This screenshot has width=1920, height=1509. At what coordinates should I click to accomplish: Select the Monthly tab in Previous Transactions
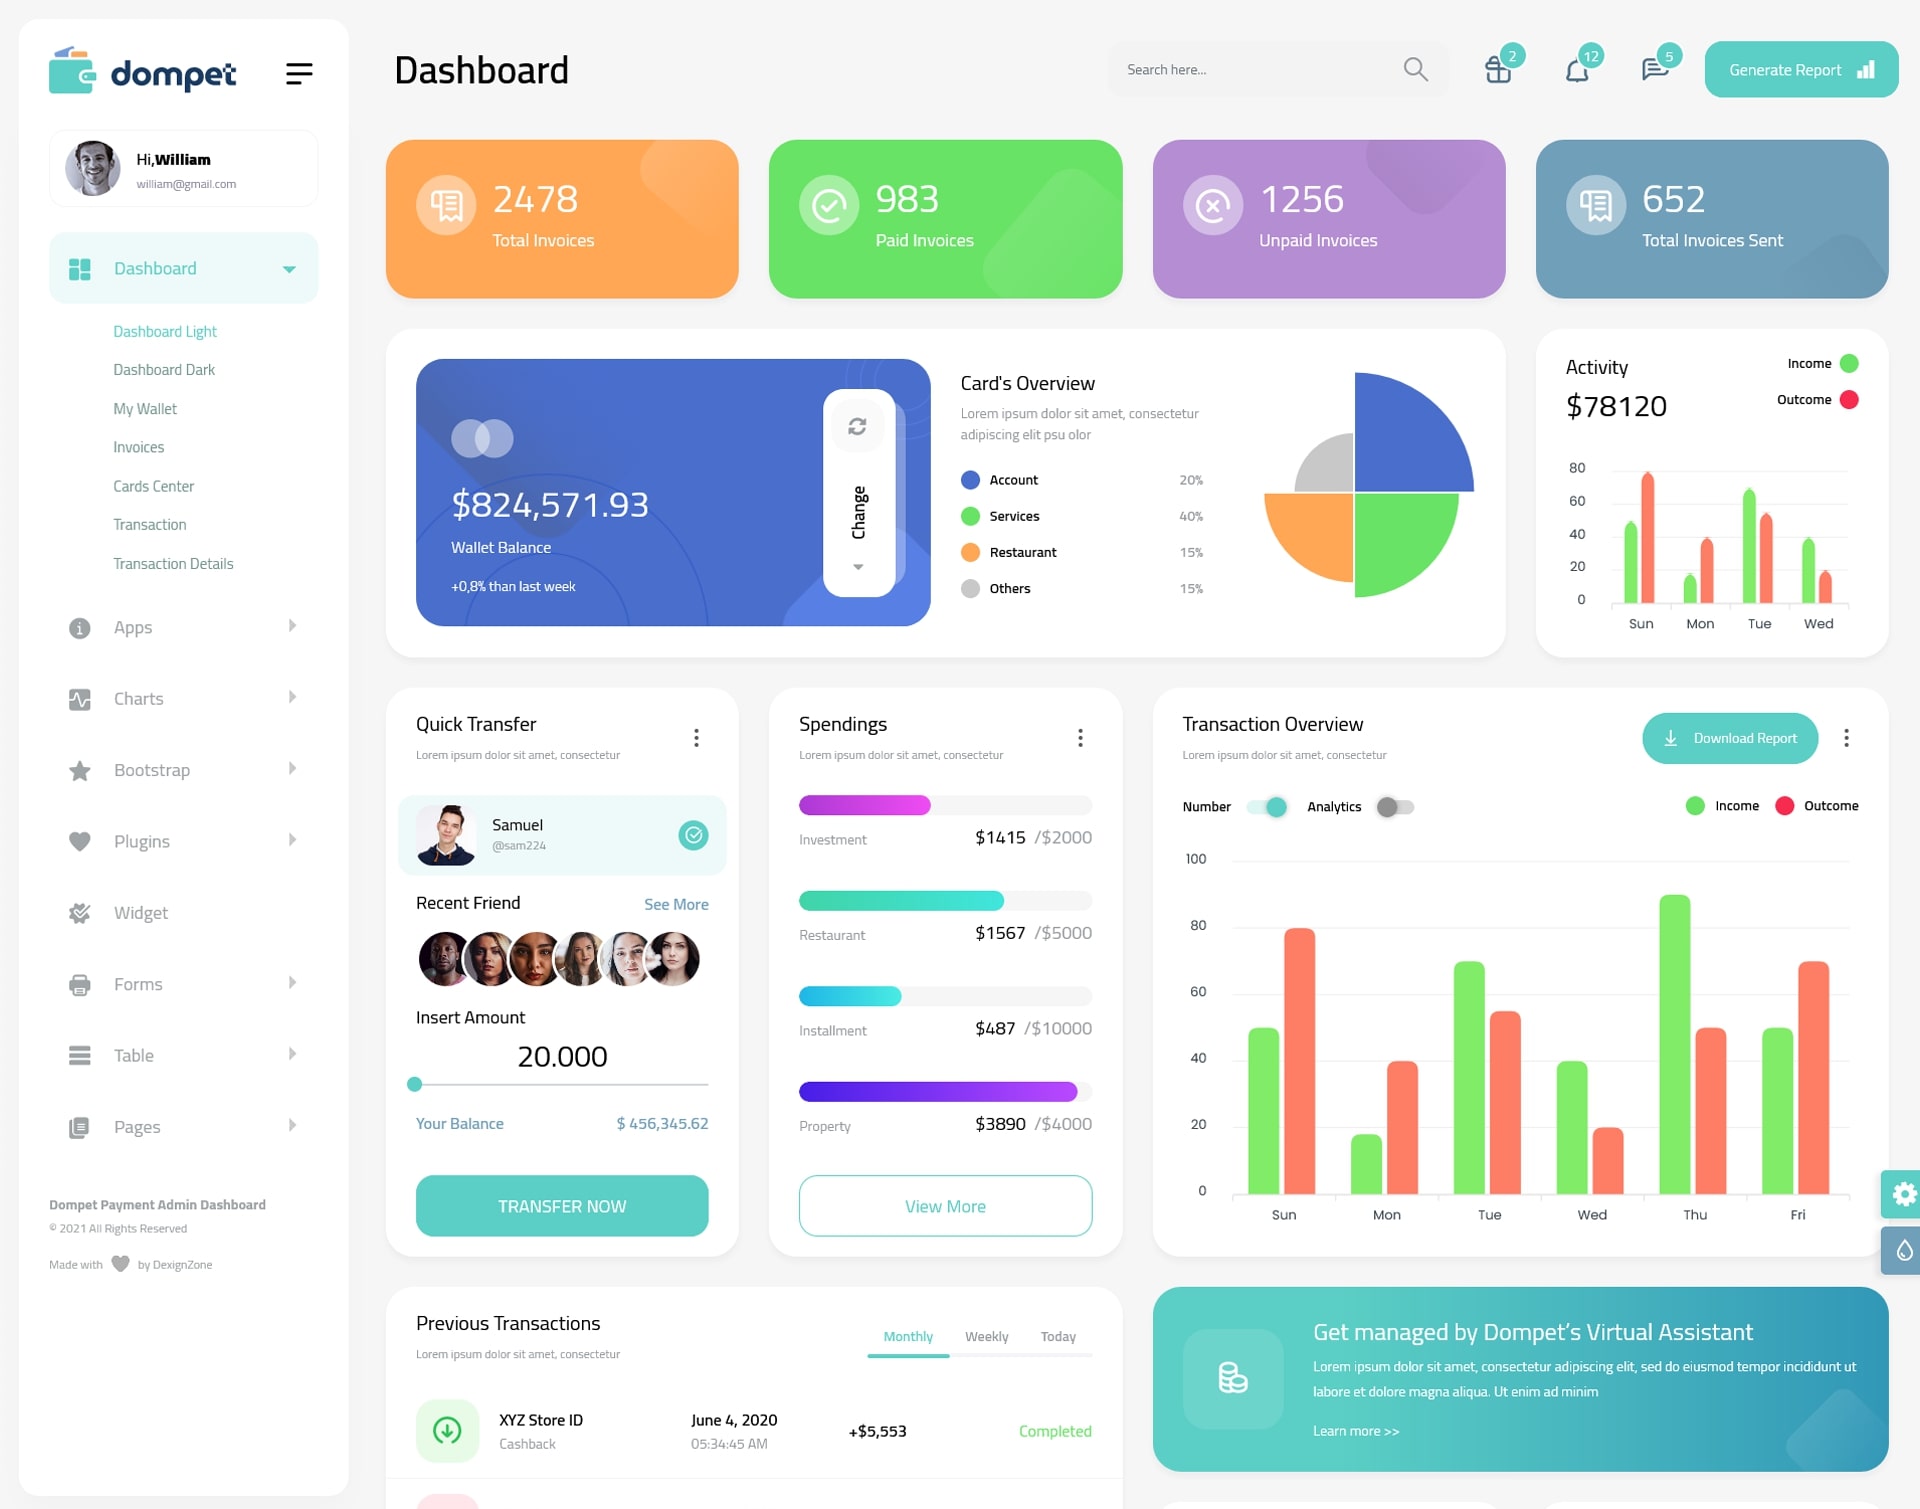(x=904, y=1334)
